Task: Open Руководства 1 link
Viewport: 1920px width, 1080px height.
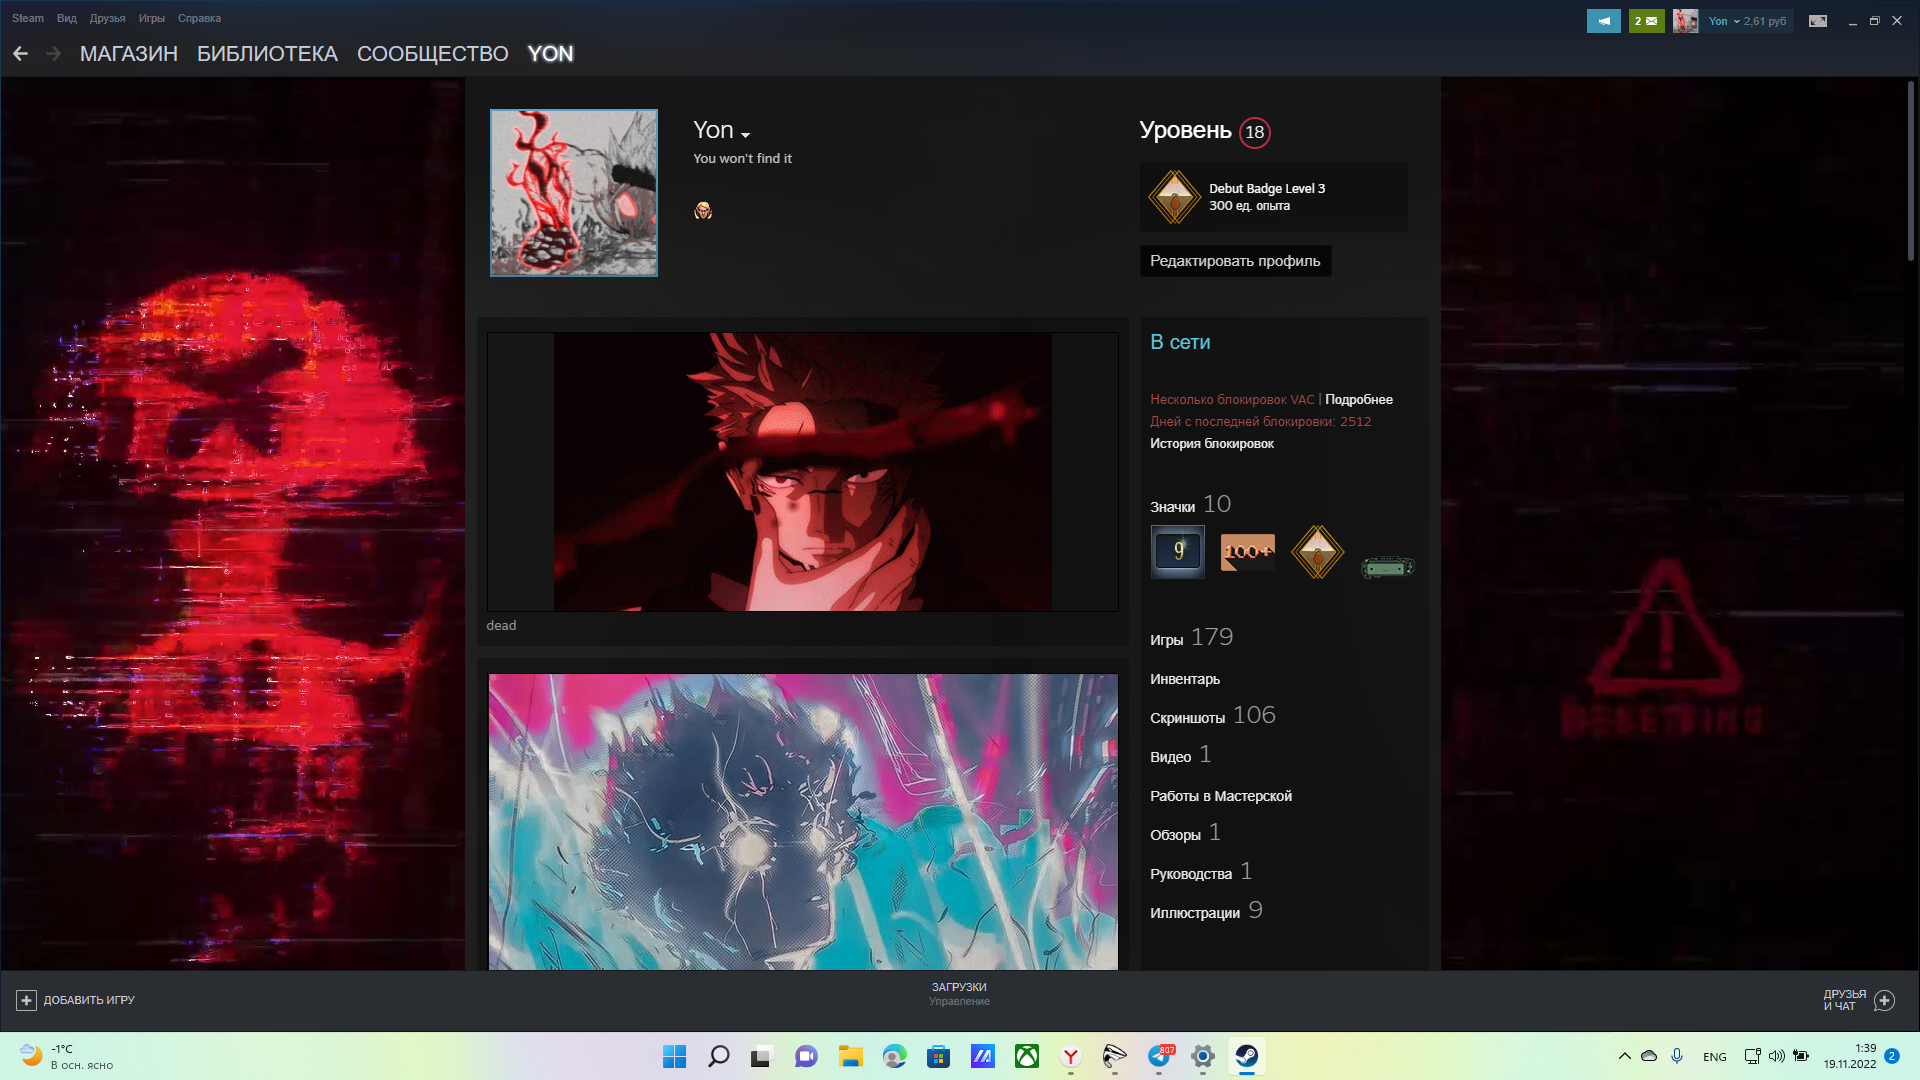Action: pyautogui.click(x=1201, y=872)
